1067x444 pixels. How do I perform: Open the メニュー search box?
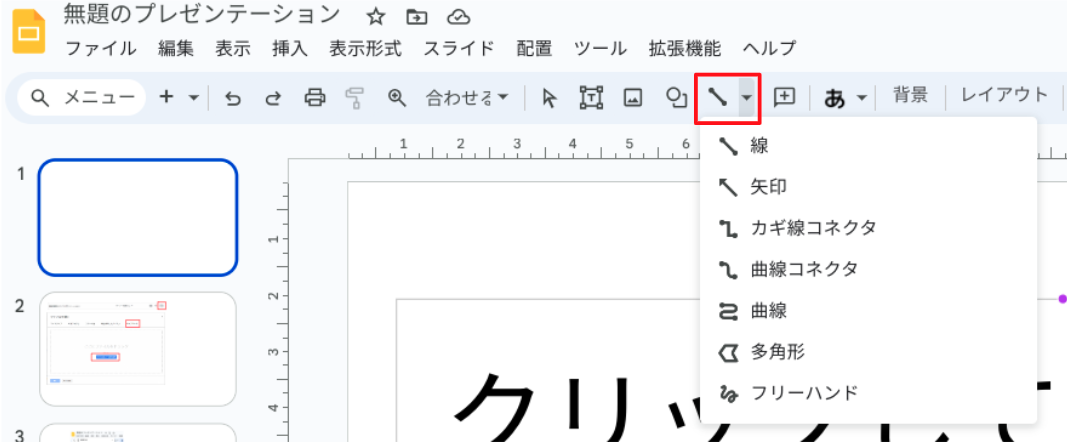coord(82,98)
